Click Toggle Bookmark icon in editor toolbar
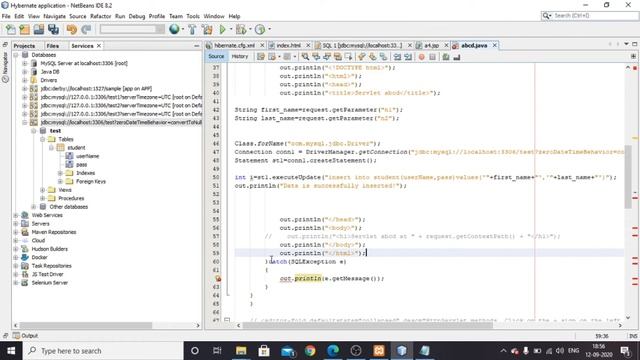640x360 pixels. [383, 57]
